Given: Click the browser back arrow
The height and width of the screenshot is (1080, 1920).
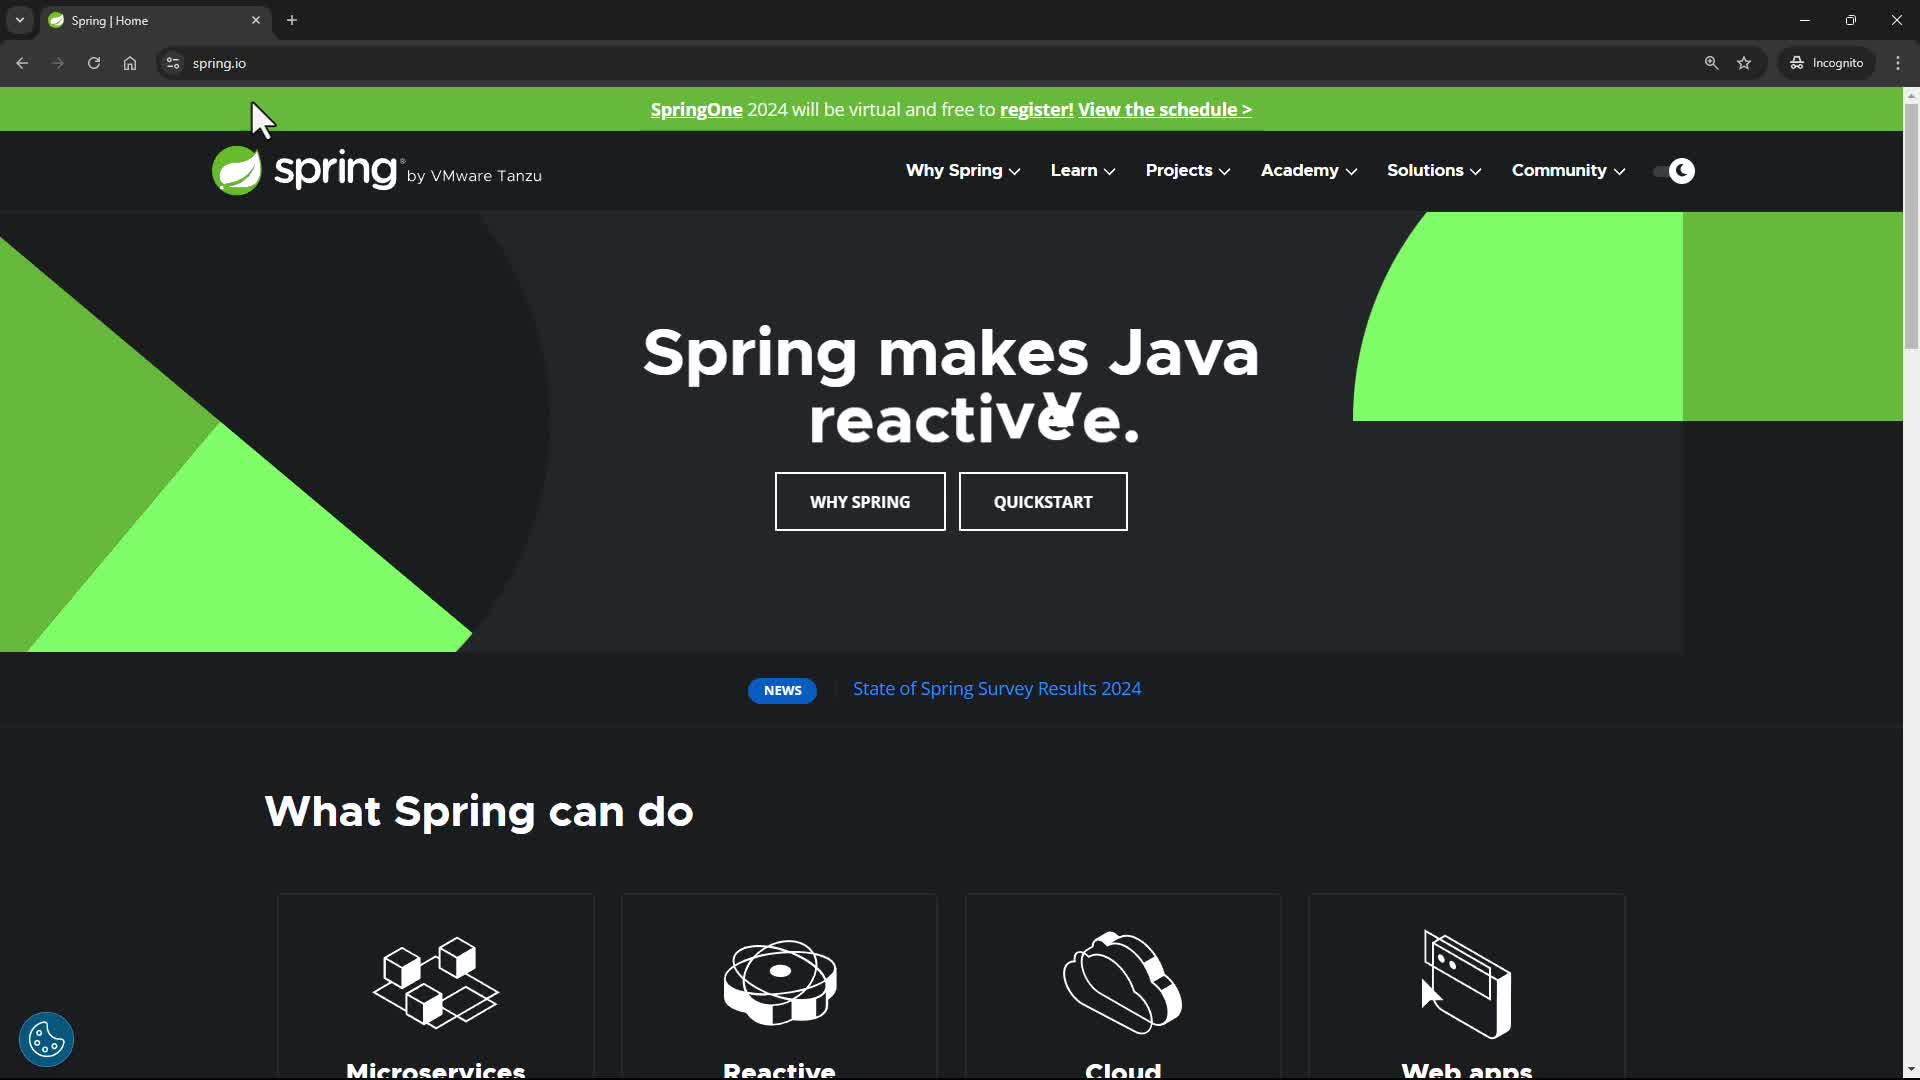Looking at the screenshot, I should click(22, 63).
